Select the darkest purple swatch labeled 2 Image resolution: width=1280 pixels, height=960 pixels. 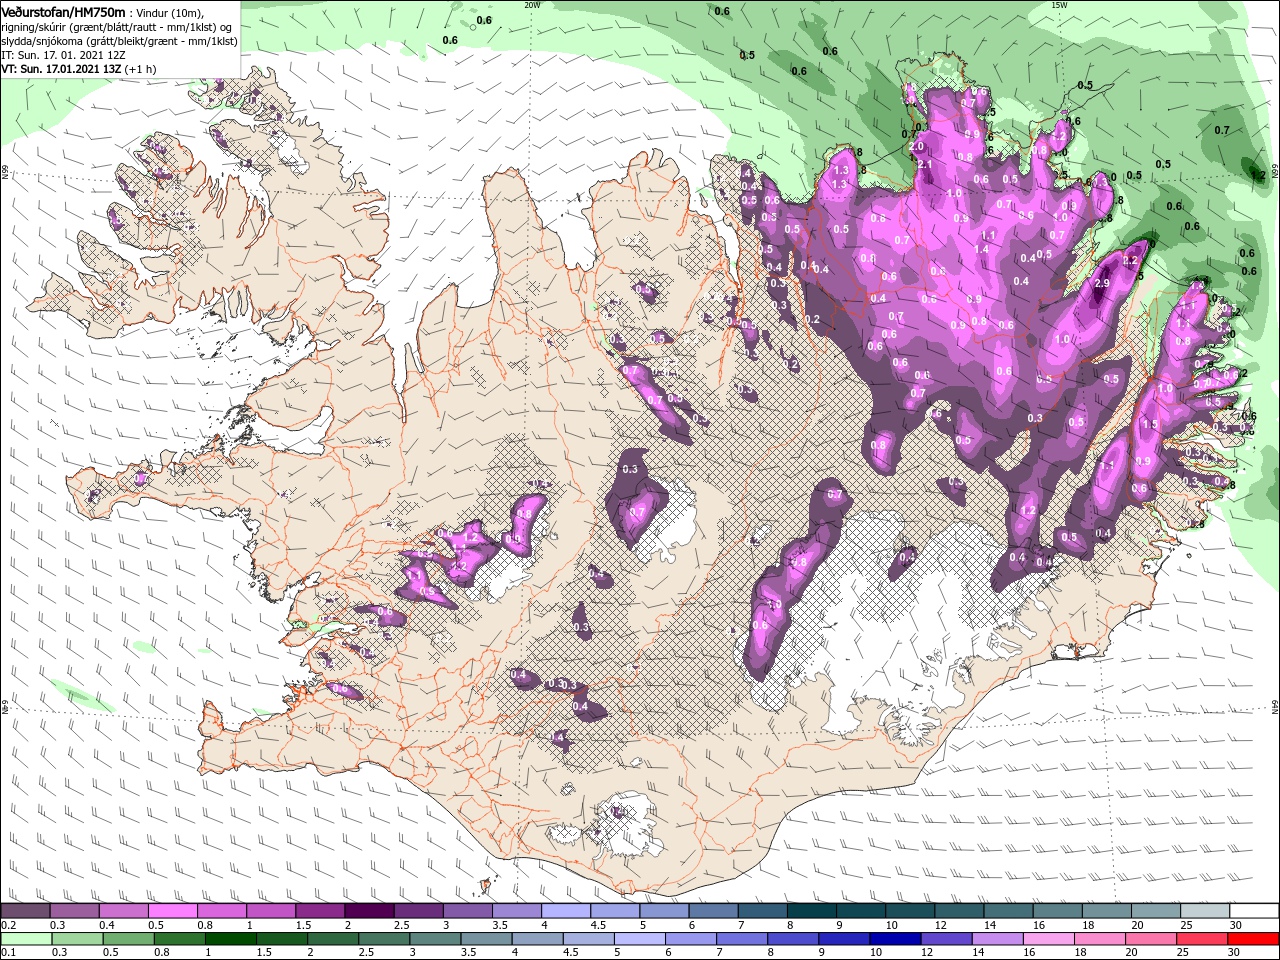pyautogui.click(x=369, y=912)
